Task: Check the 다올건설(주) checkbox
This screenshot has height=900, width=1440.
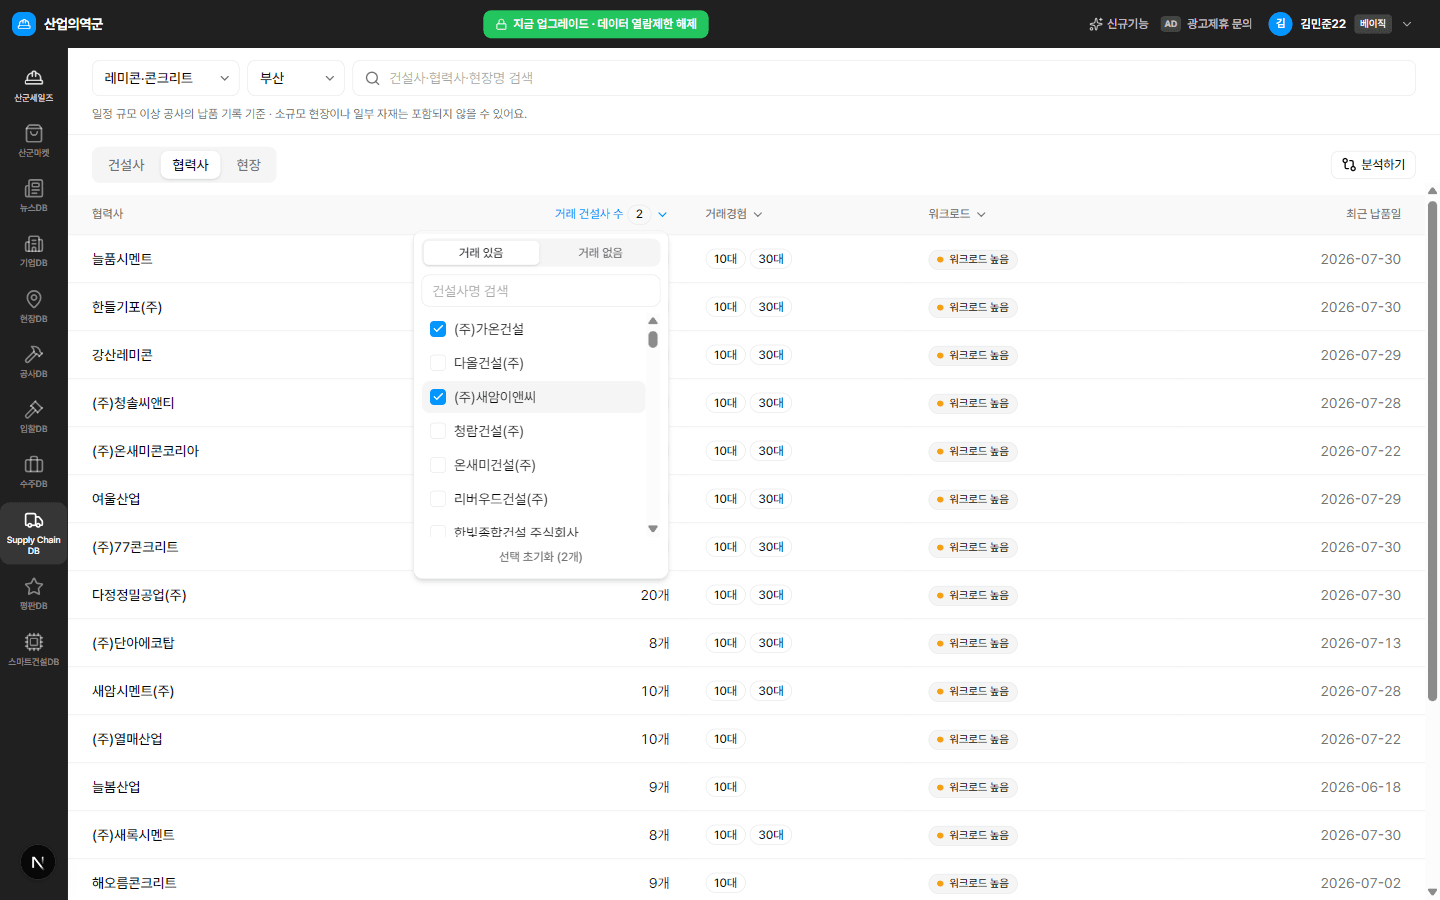Action: coord(438,363)
